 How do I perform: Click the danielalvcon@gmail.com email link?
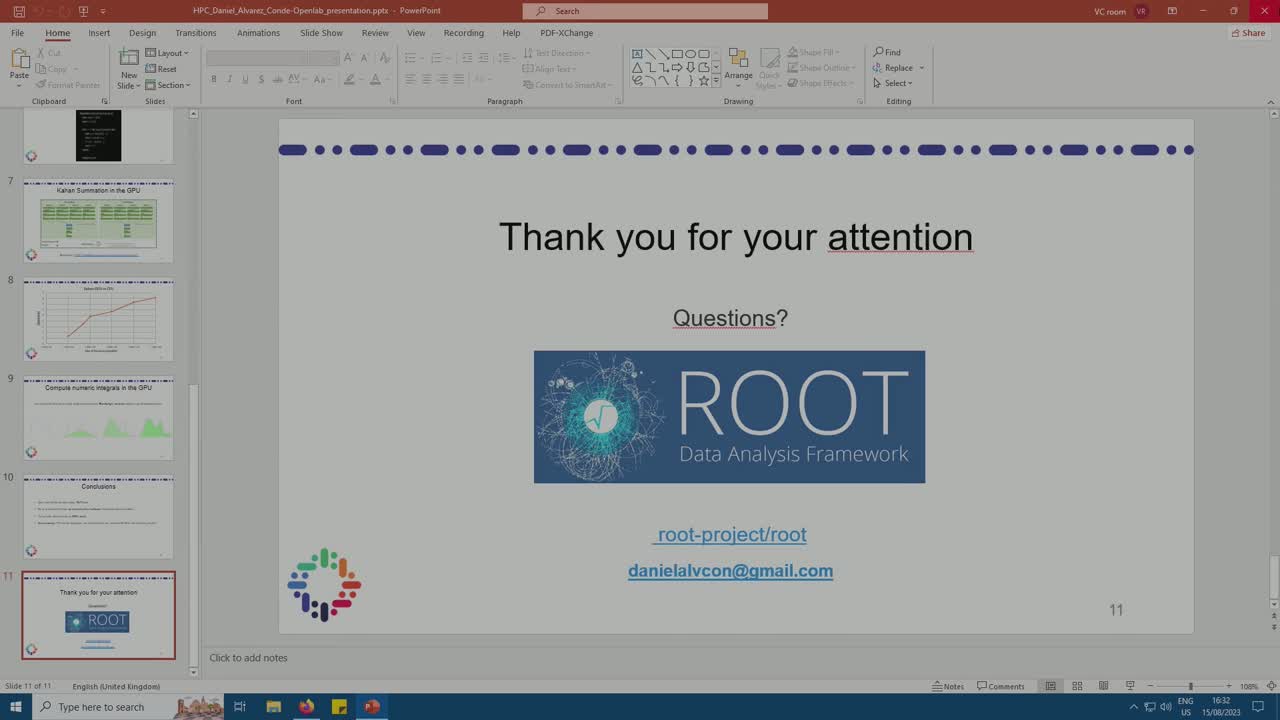coord(730,571)
